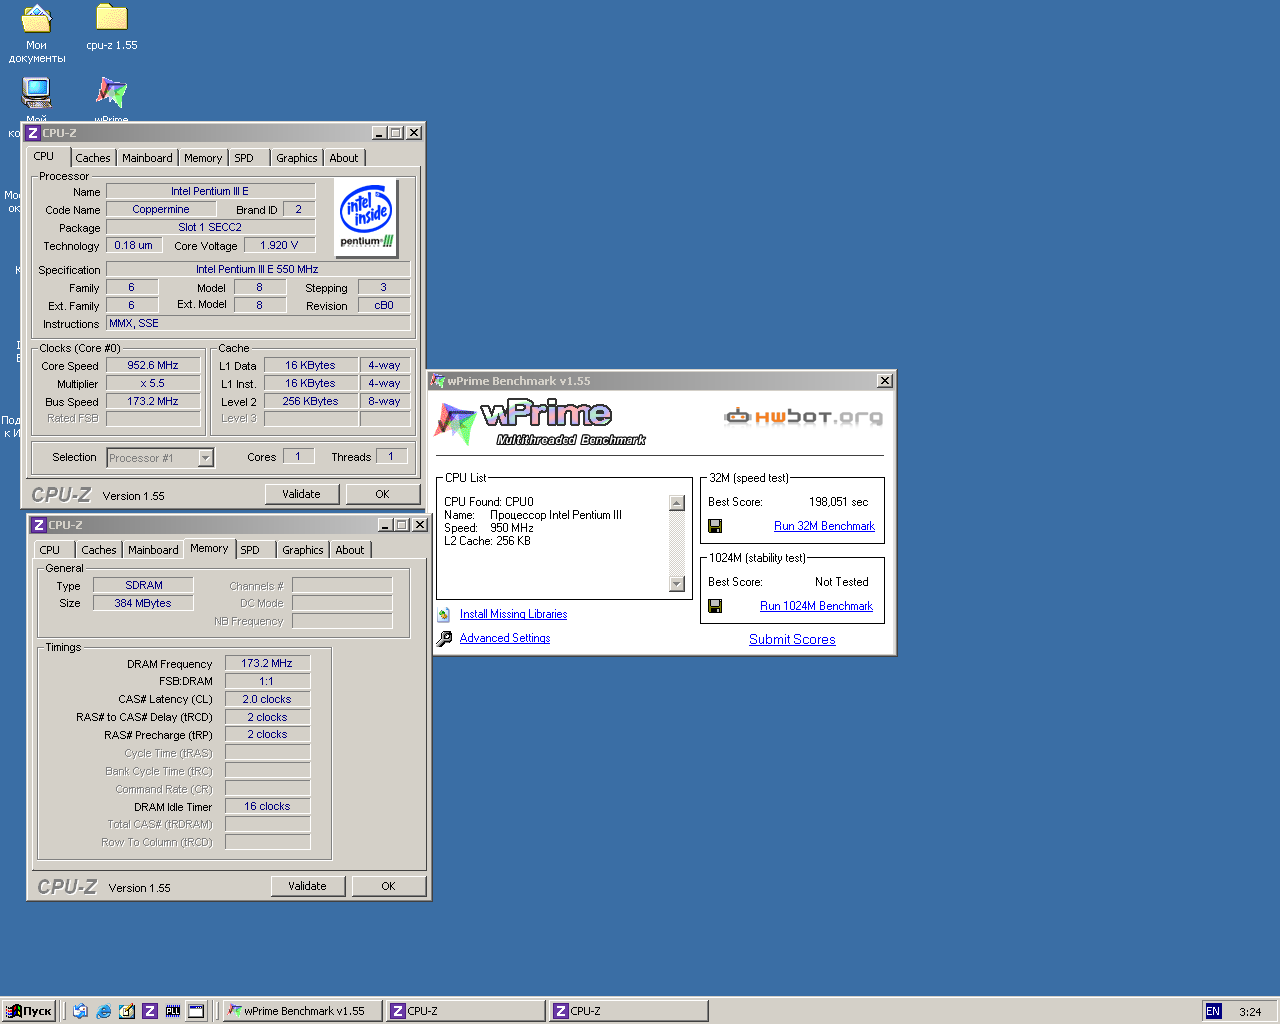Click Validate in the lower Memory window
The width and height of the screenshot is (1280, 1024).
[x=308, y=886]
